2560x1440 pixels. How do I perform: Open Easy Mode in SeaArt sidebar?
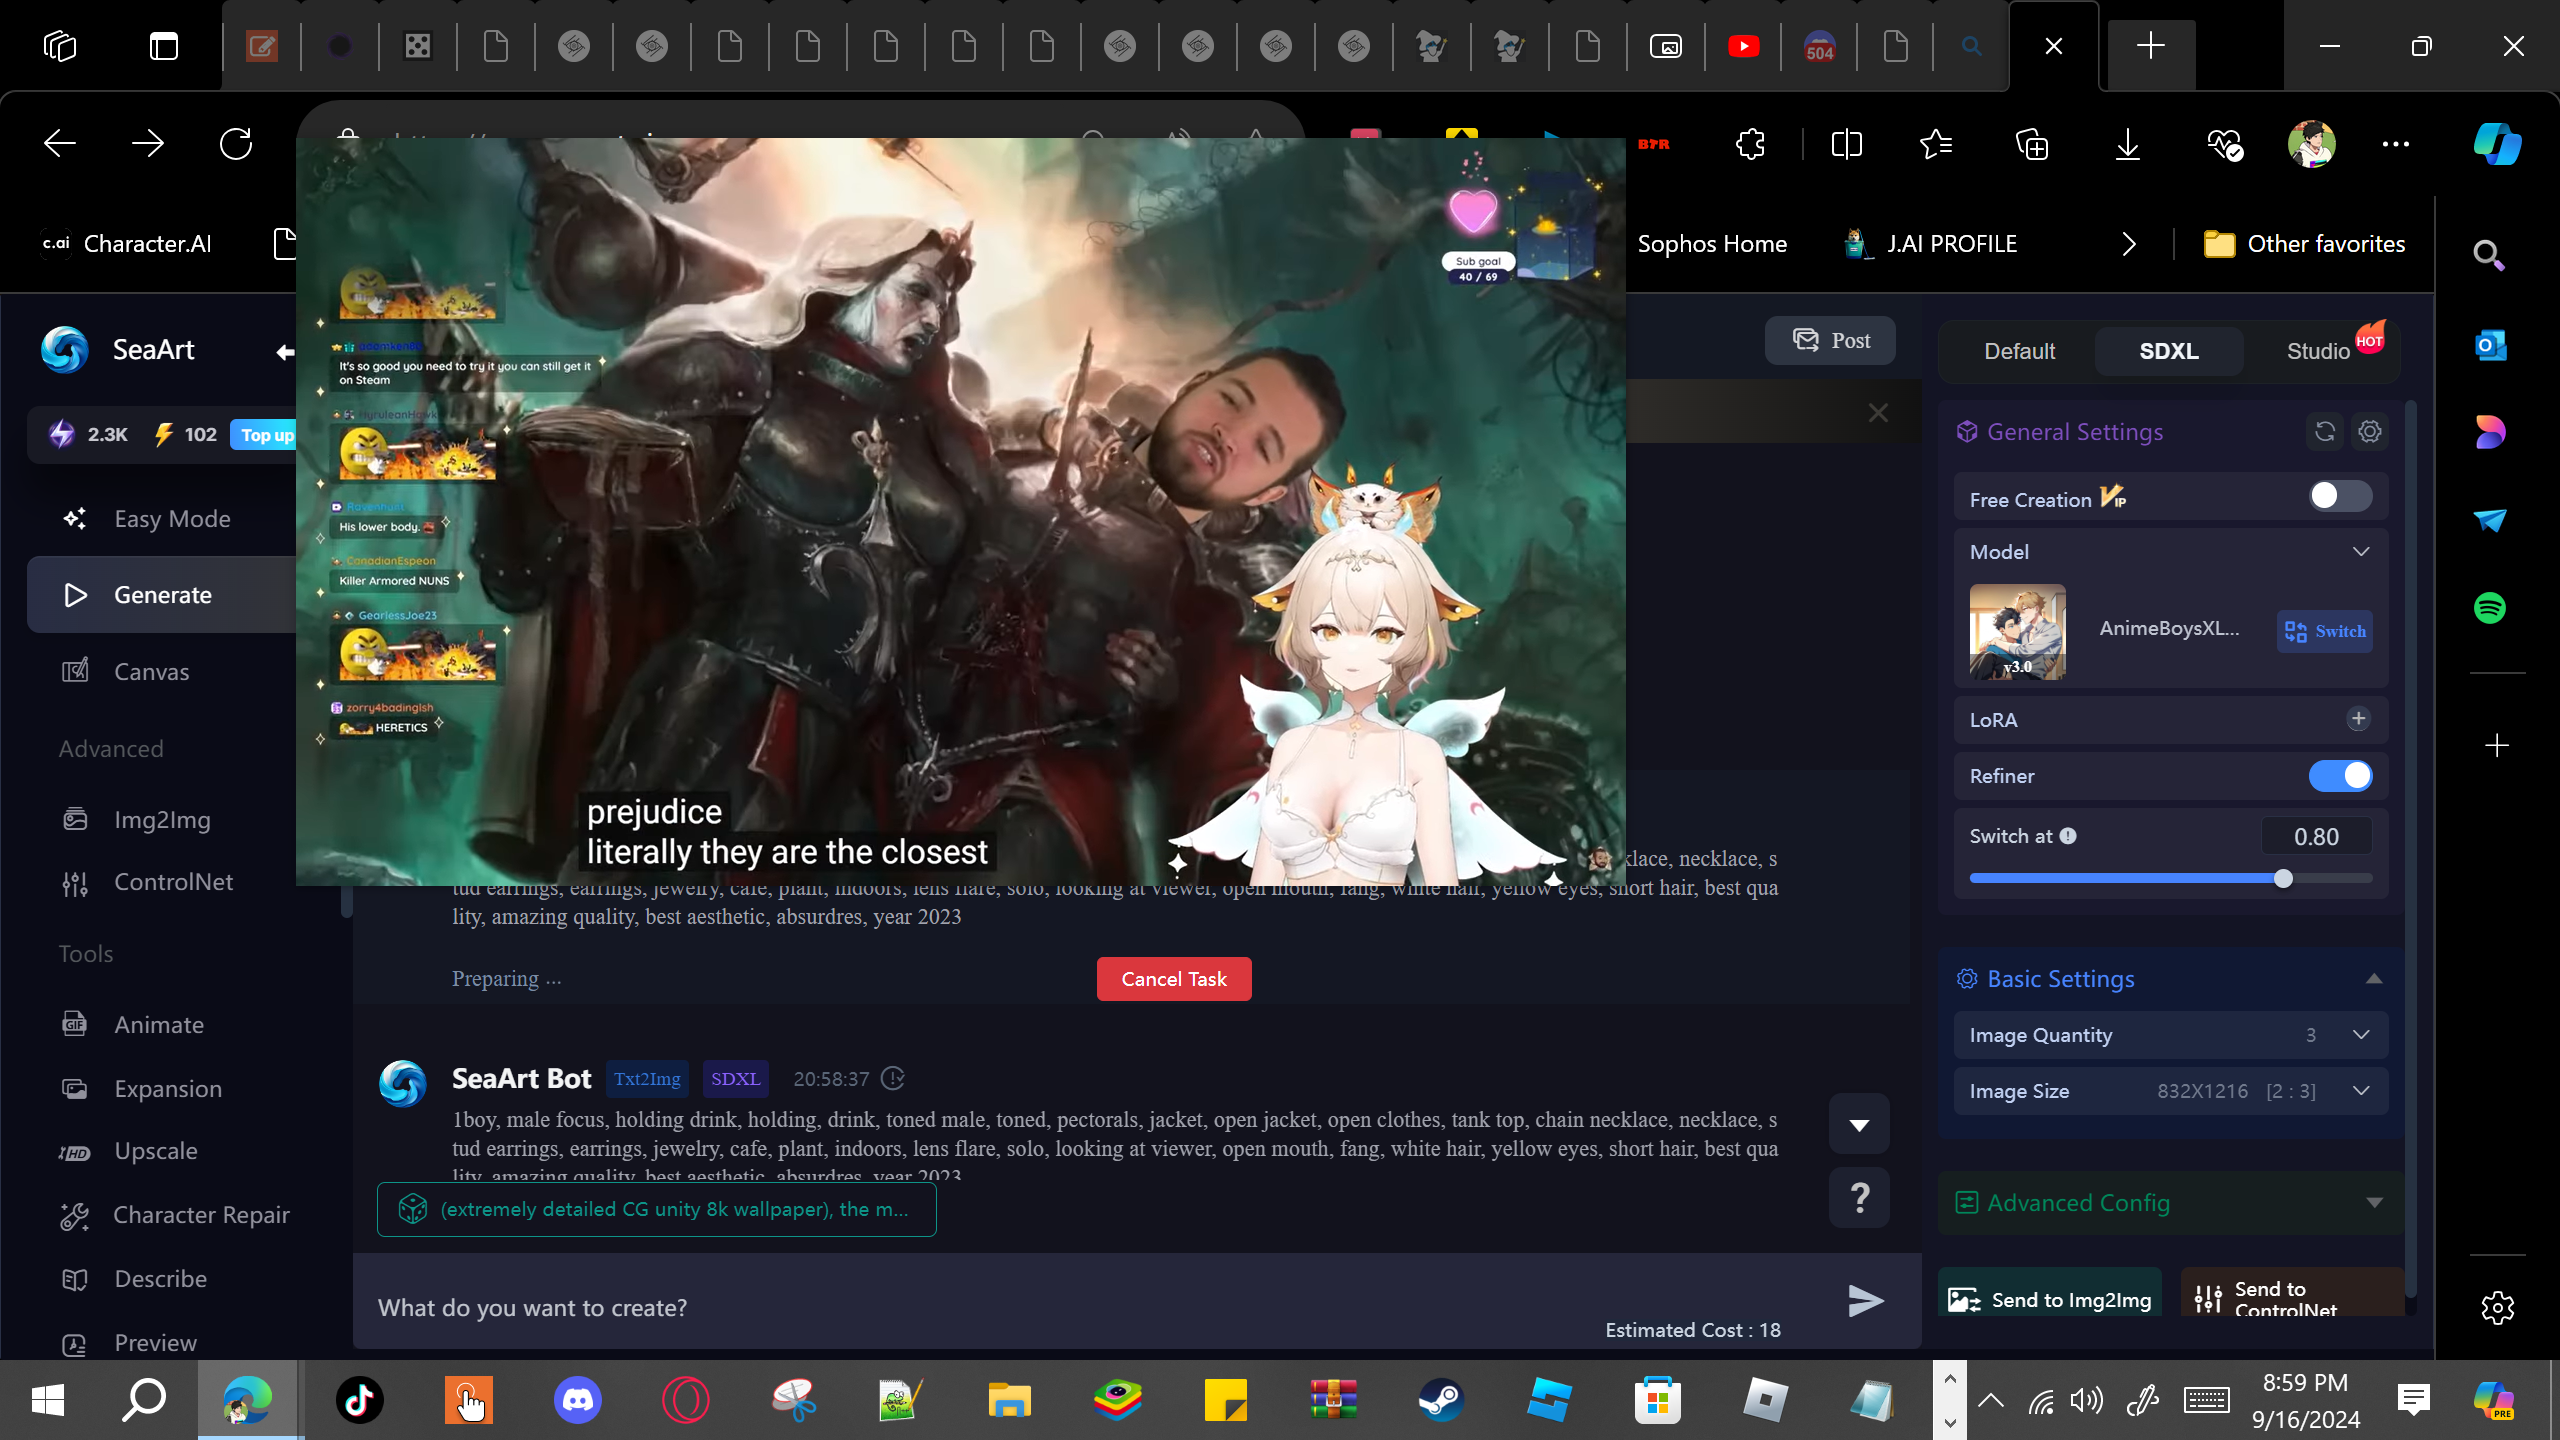click(x=172, y=519)
